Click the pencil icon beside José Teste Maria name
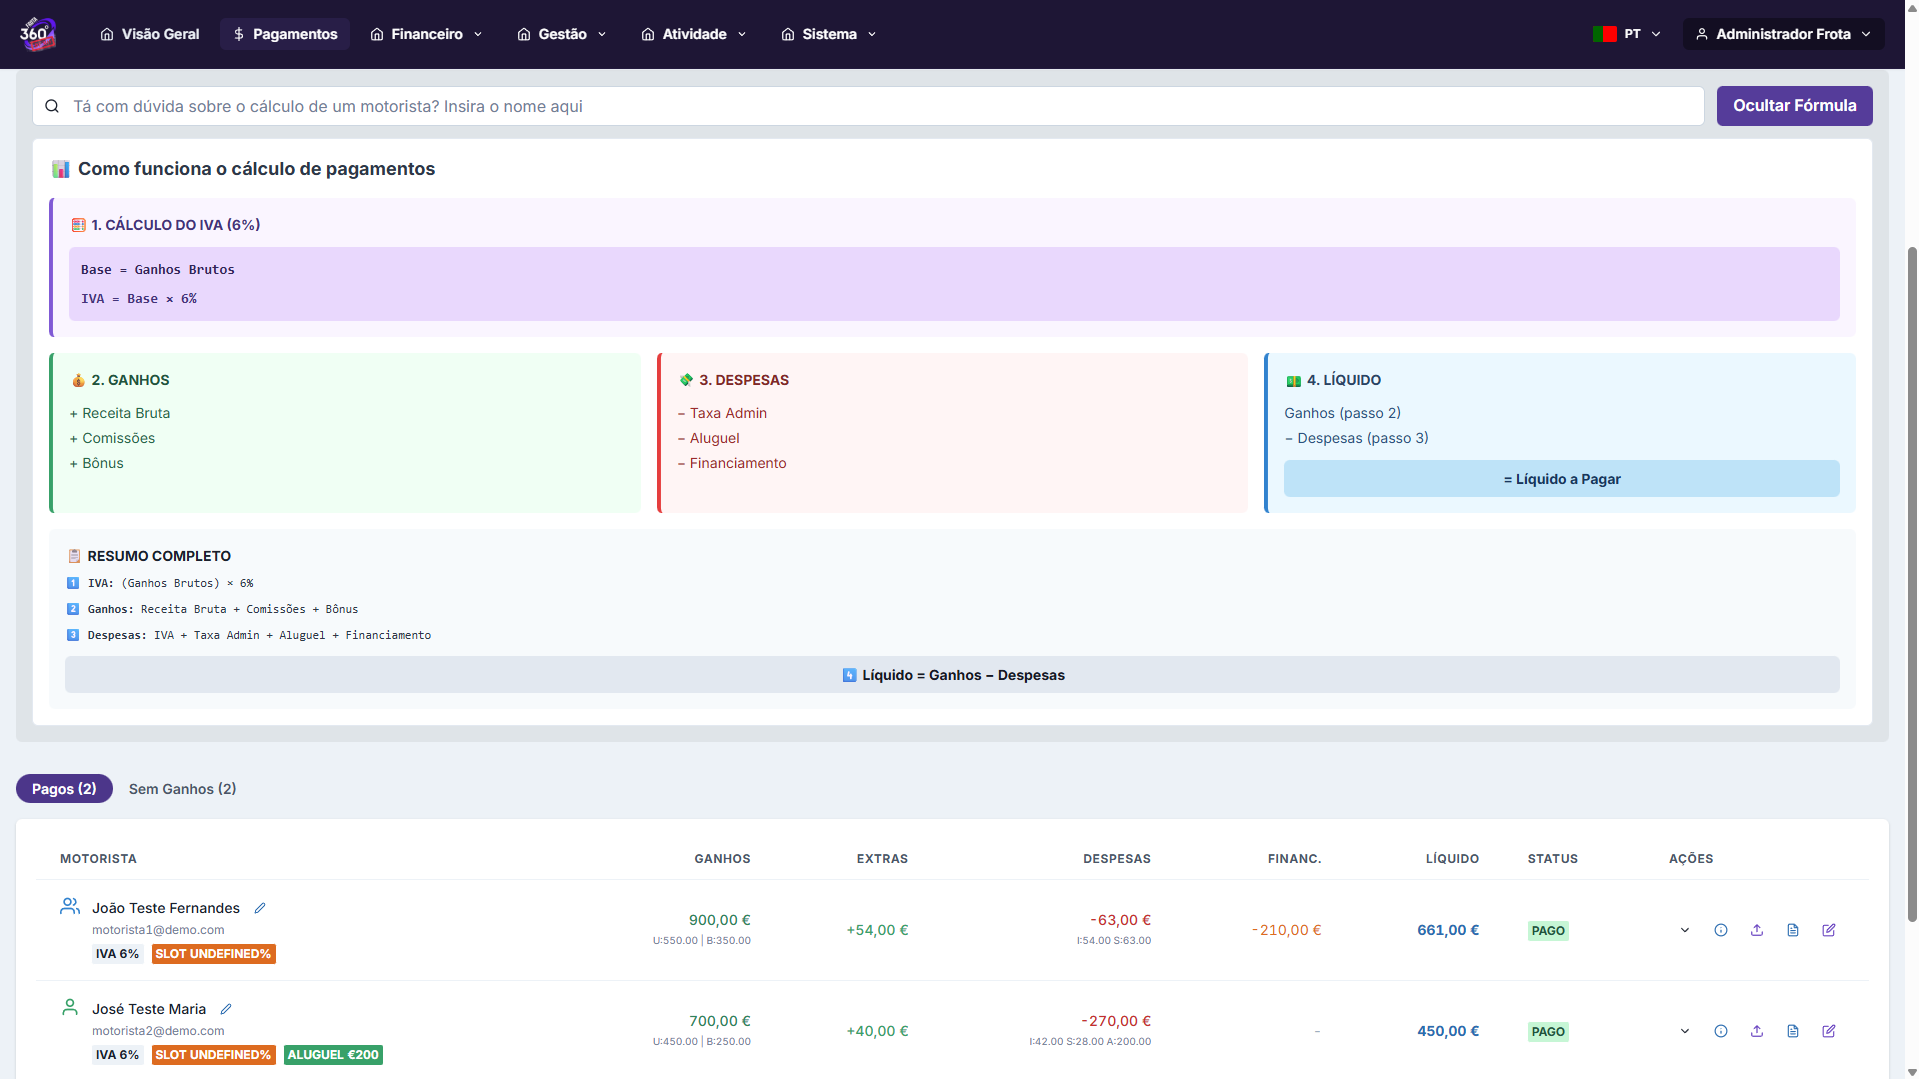1919x1079 pixels. [x=226, y=1009]
